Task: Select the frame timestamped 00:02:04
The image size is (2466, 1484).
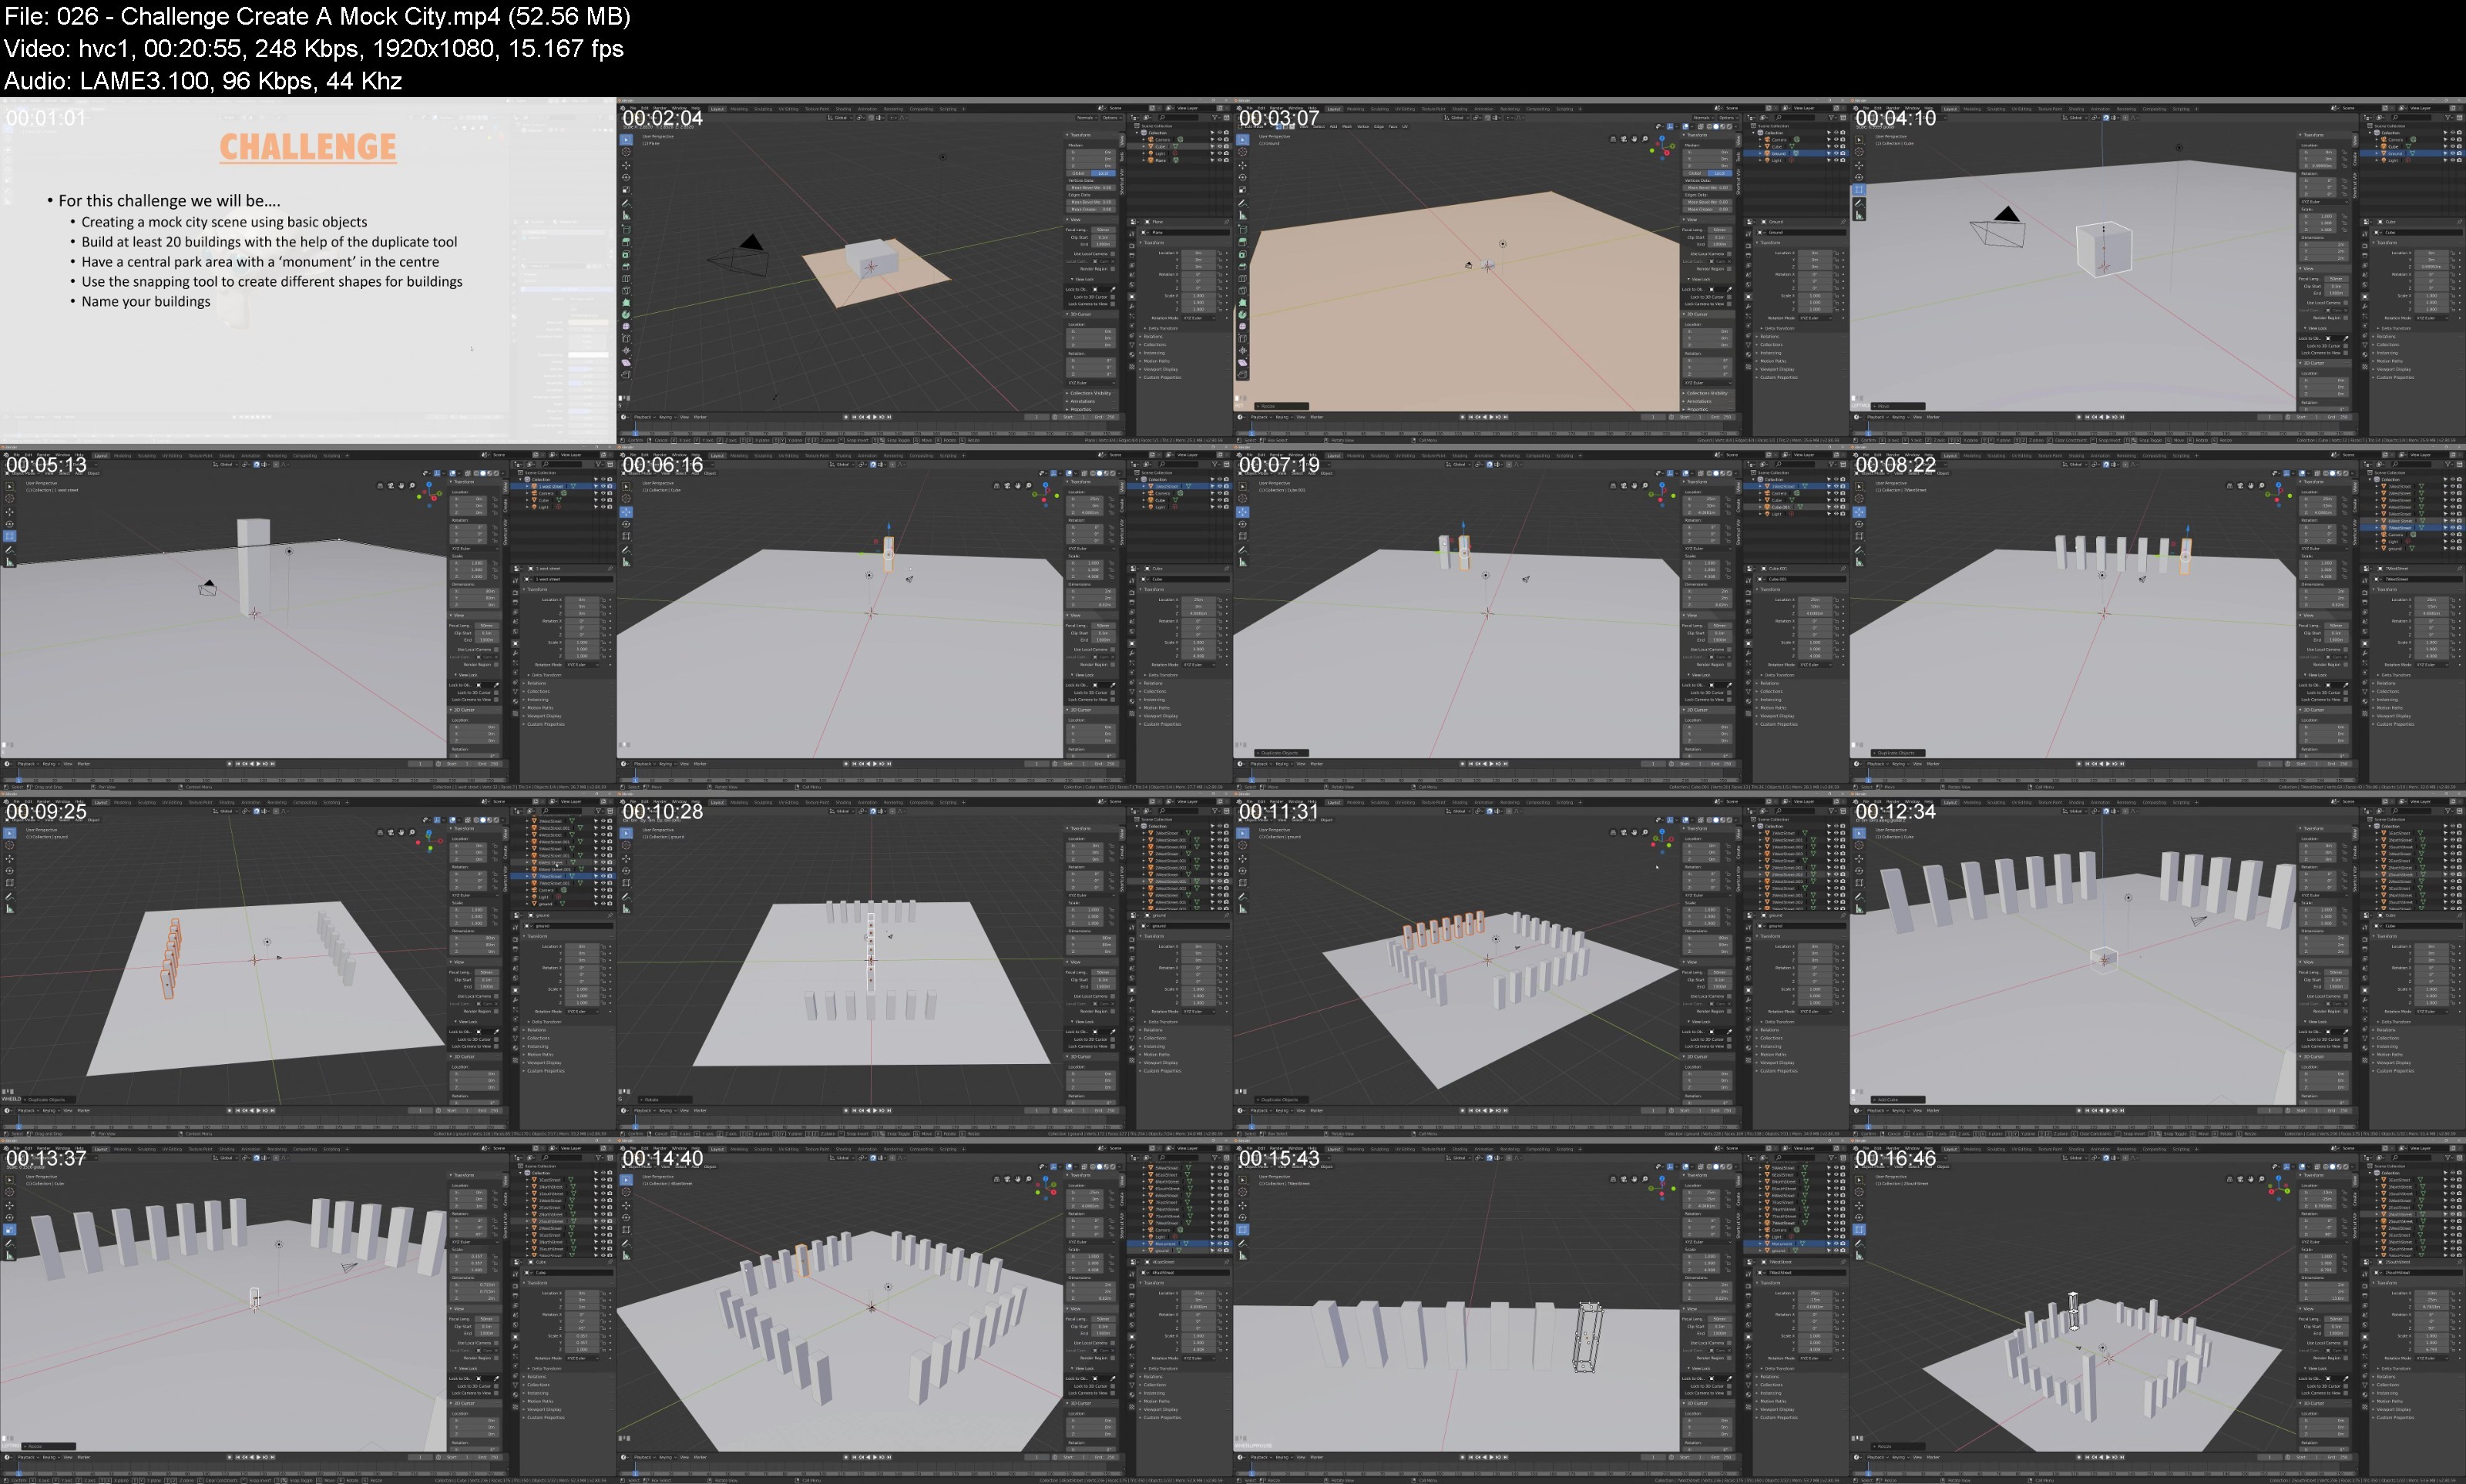Action: pyautogui.click(x=924, y=271)
